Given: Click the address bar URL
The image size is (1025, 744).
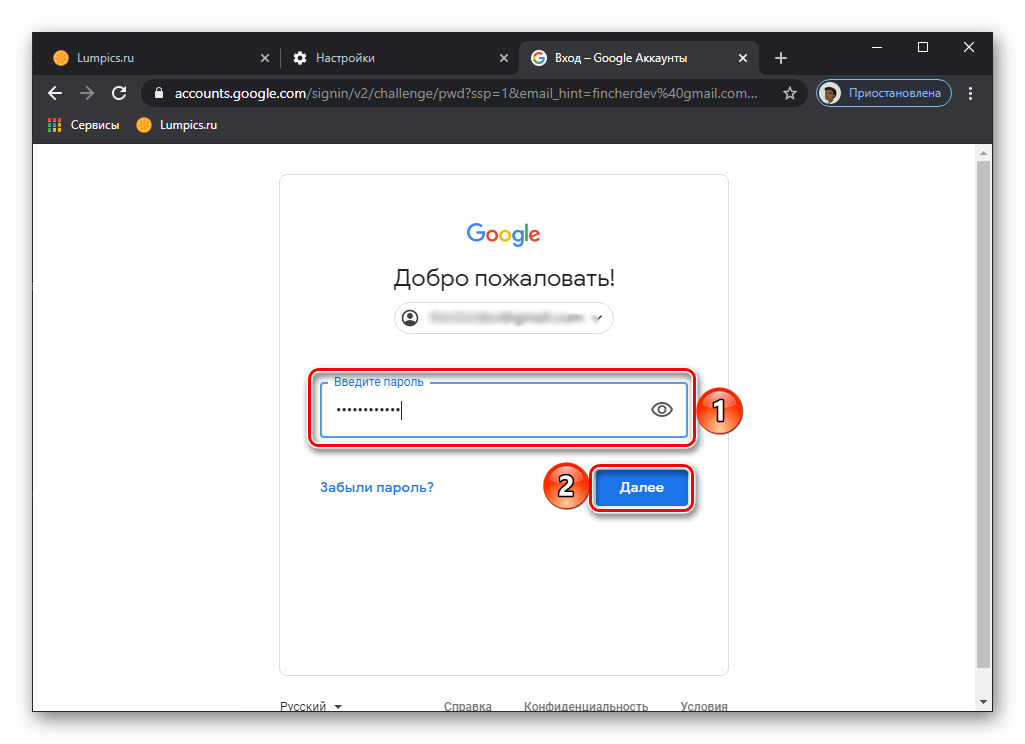Looking at the screenshot, I should pos(466,93).
